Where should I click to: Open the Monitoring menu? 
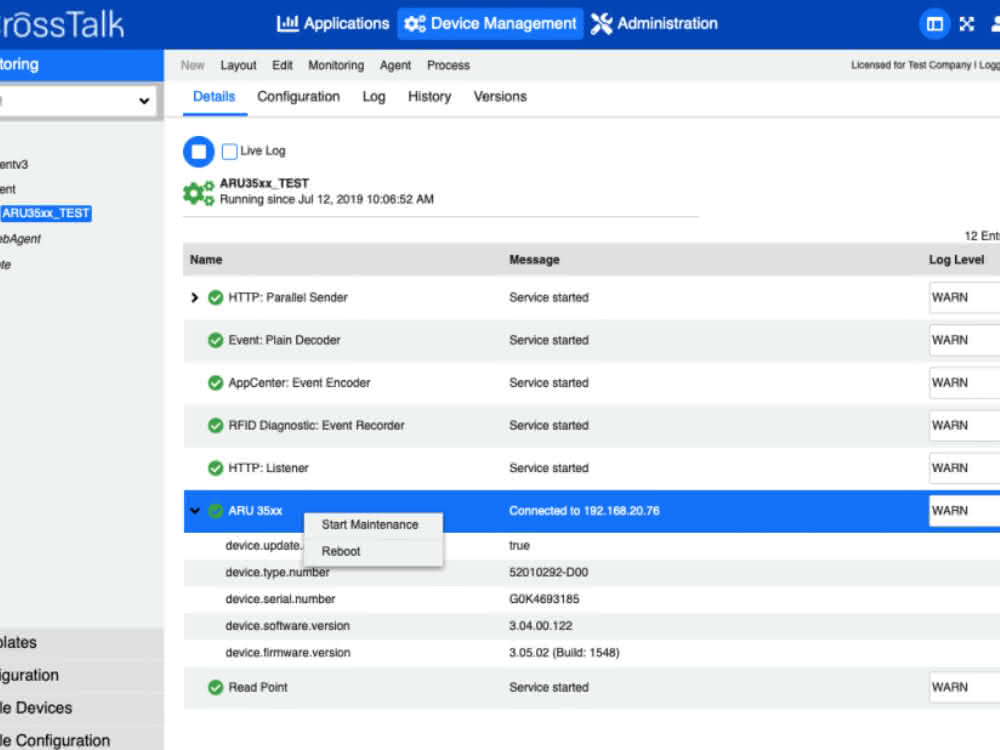336,65
